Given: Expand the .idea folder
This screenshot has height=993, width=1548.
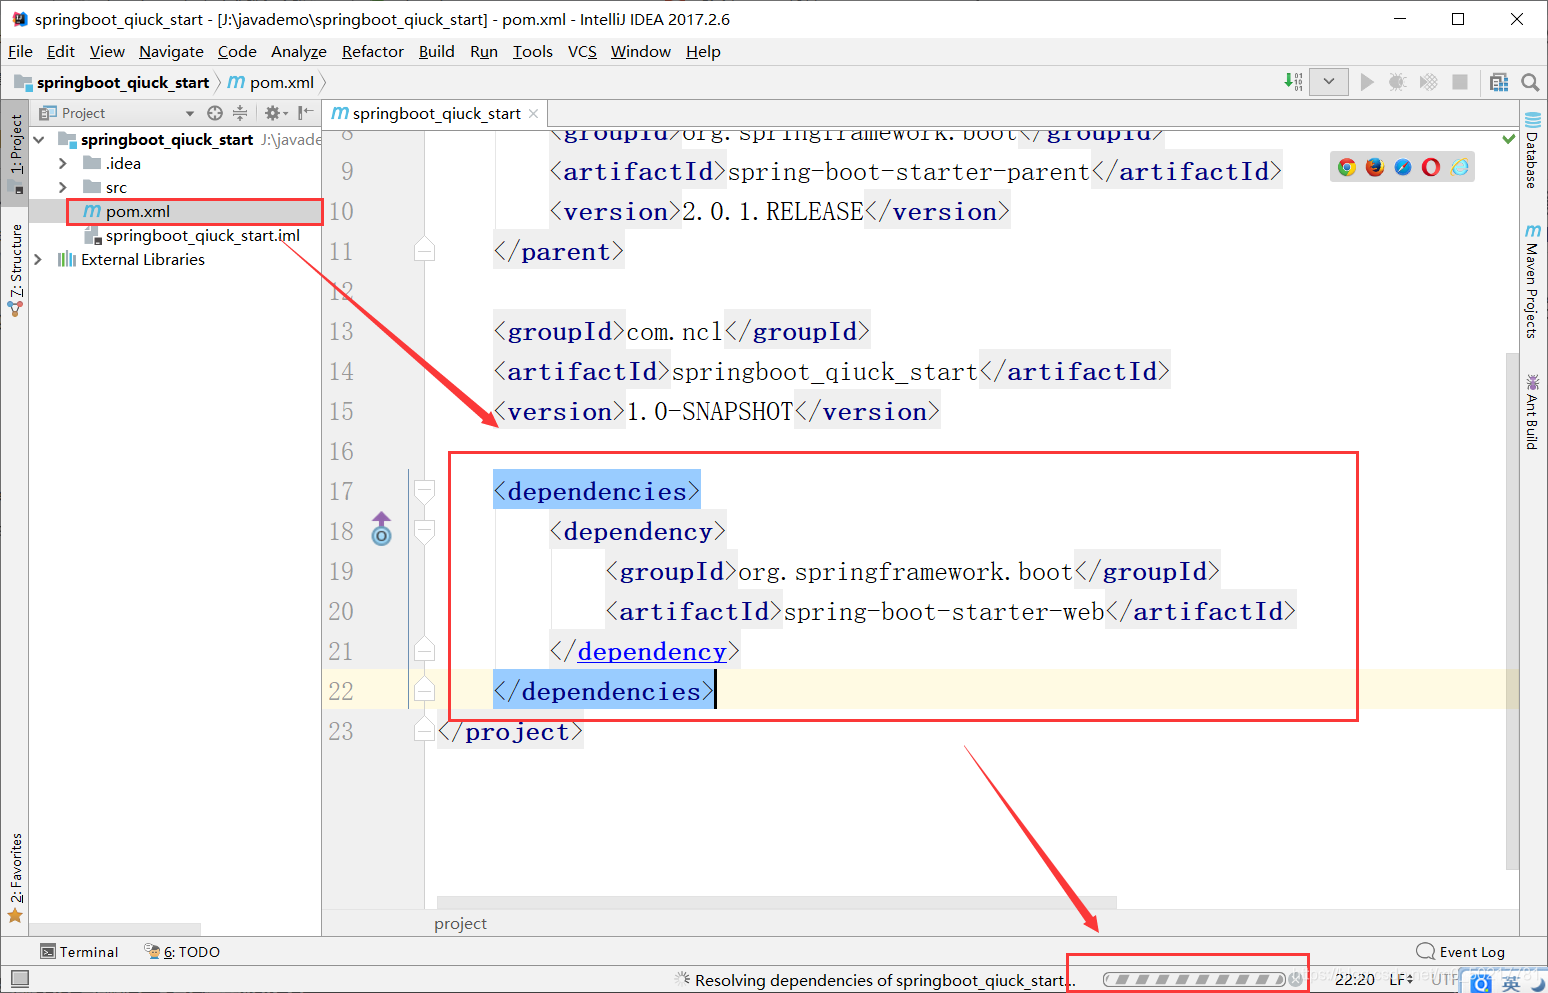Looking at the screenshot, I should click(x=63, y=163).
